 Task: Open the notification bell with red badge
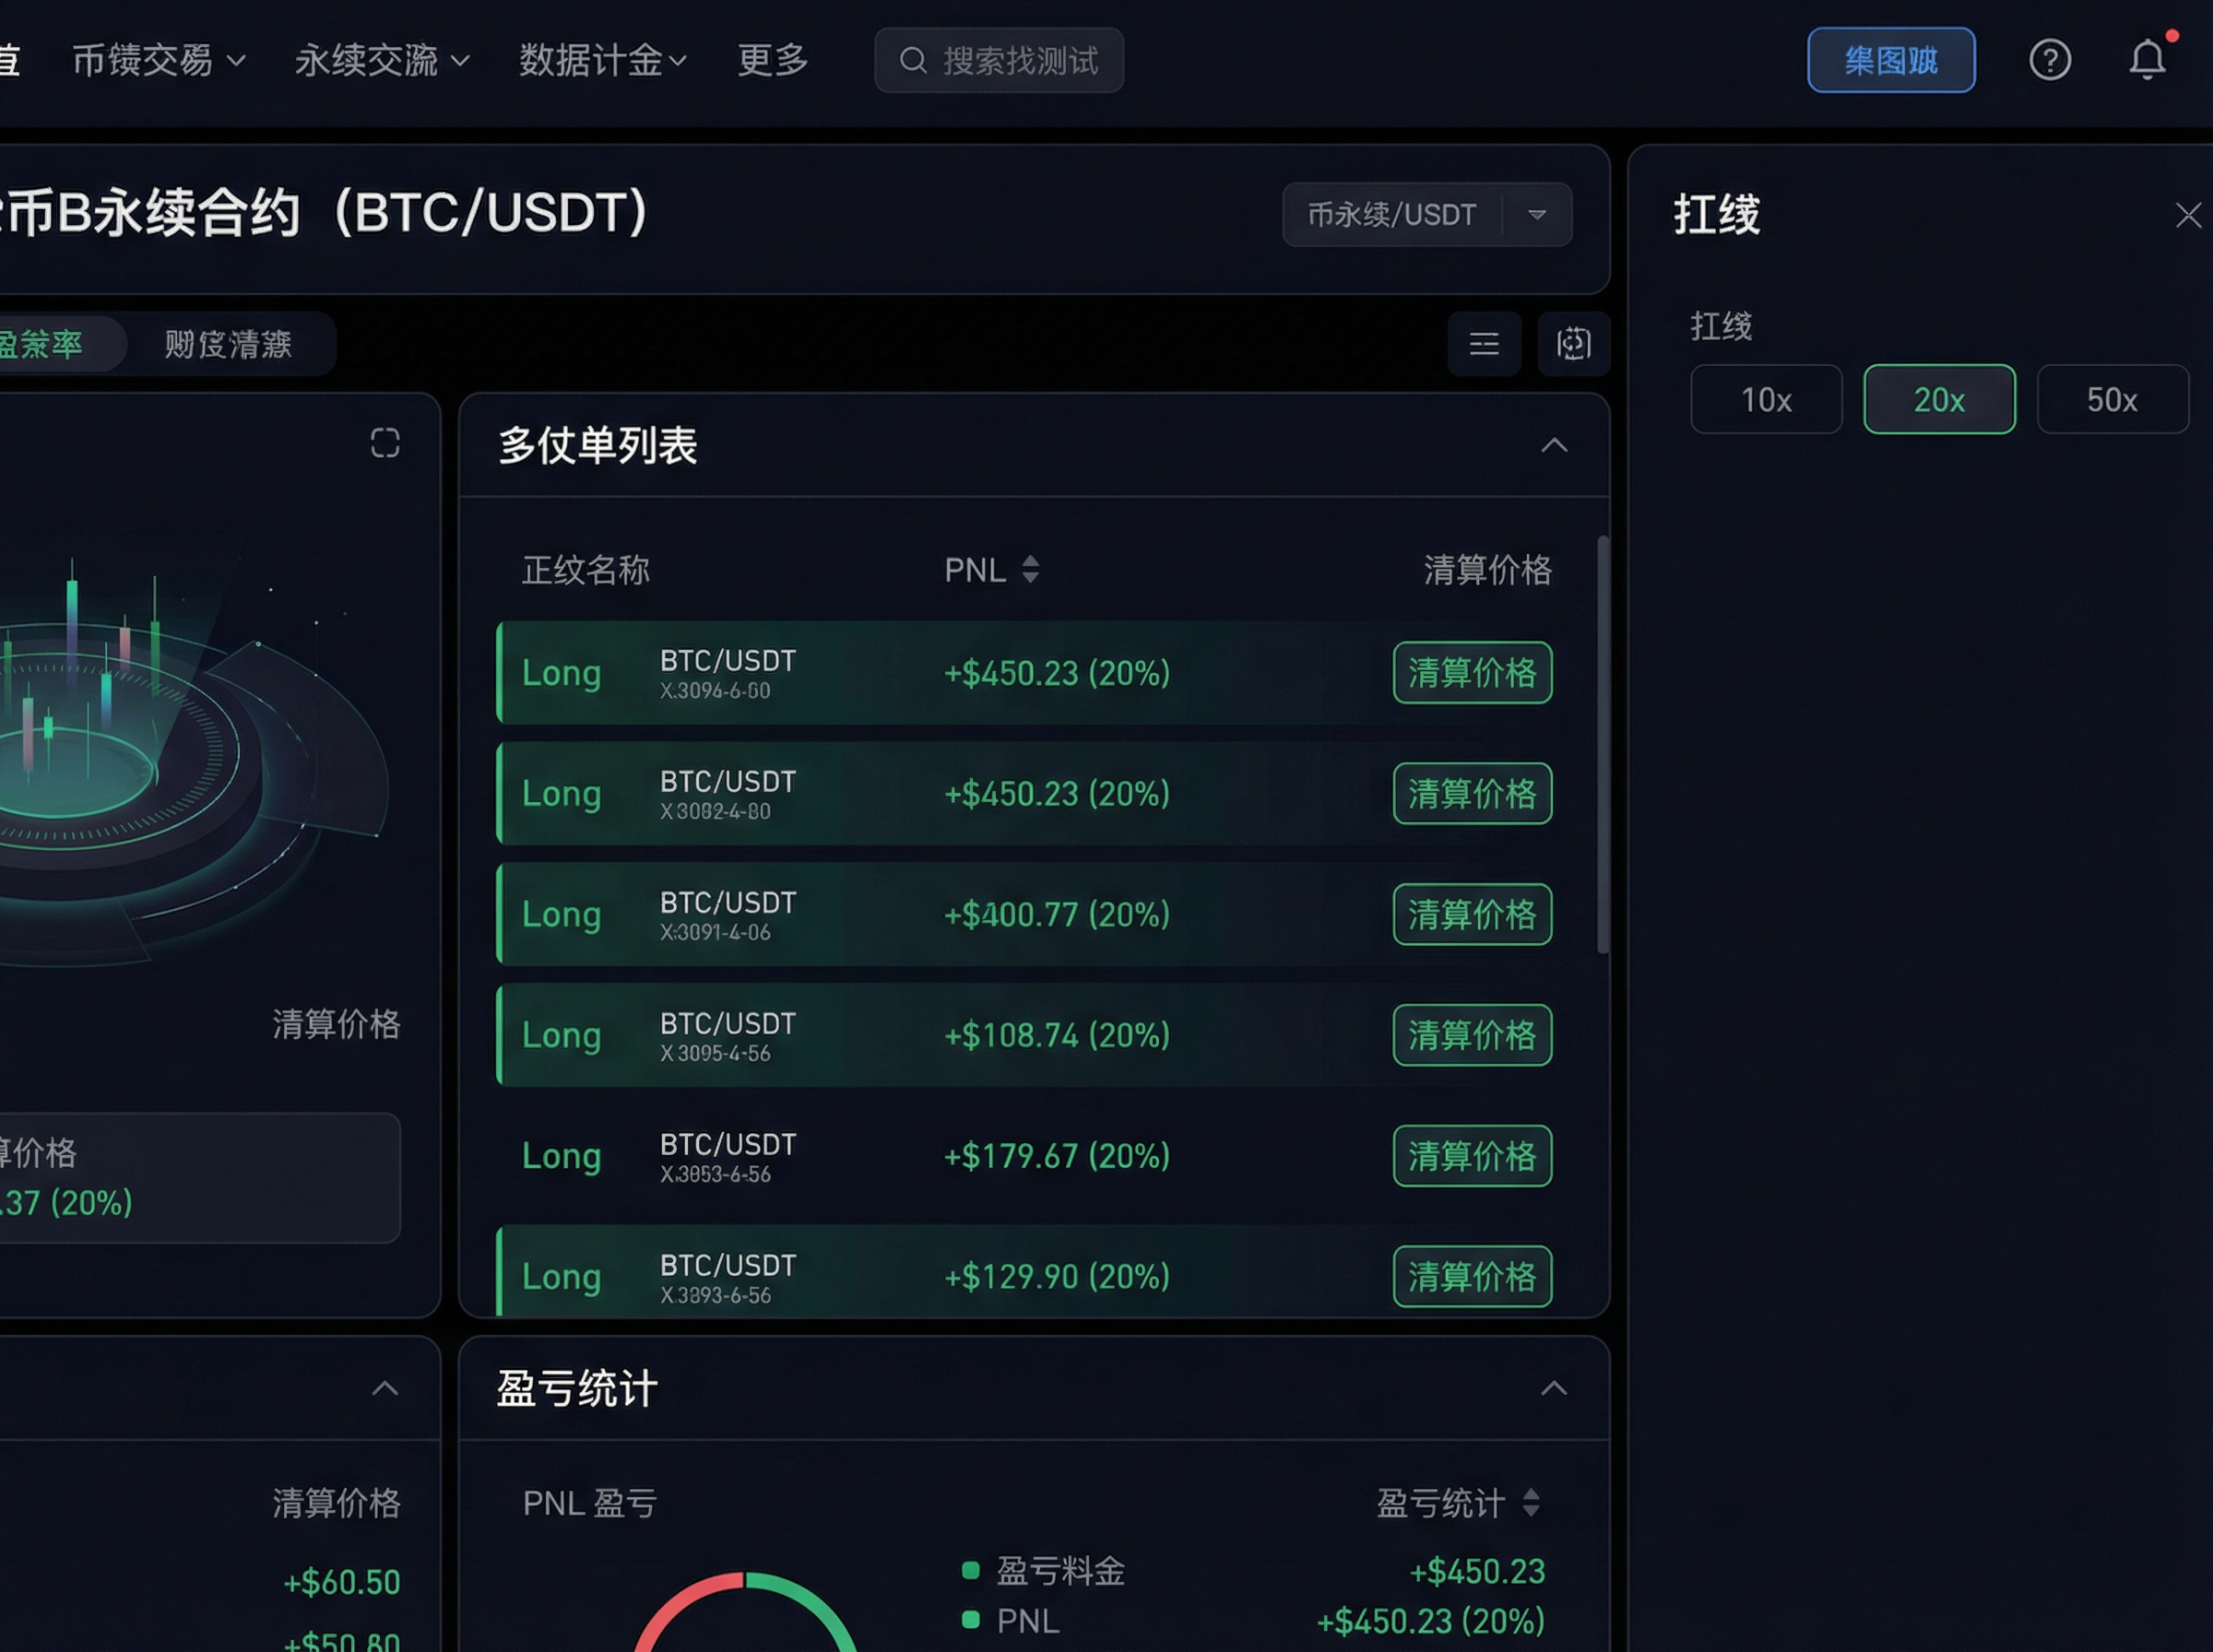(2148, 60)
